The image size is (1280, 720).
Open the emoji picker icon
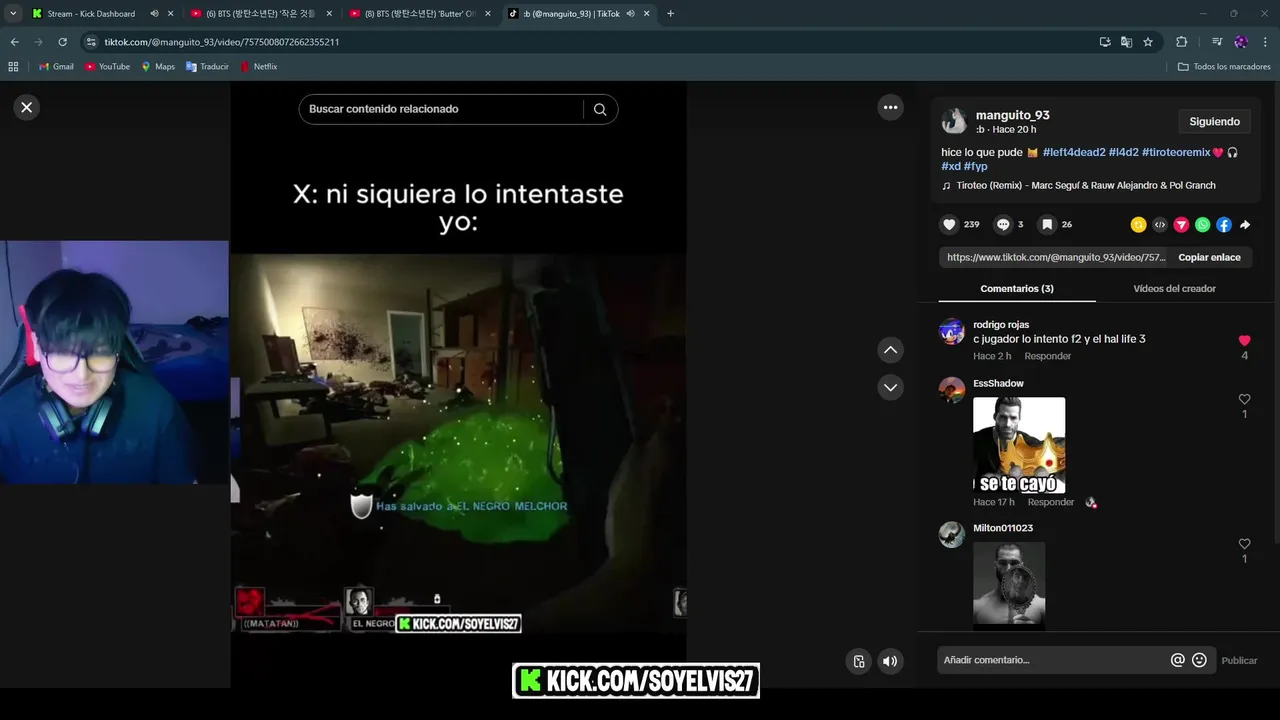(1199, 660)
